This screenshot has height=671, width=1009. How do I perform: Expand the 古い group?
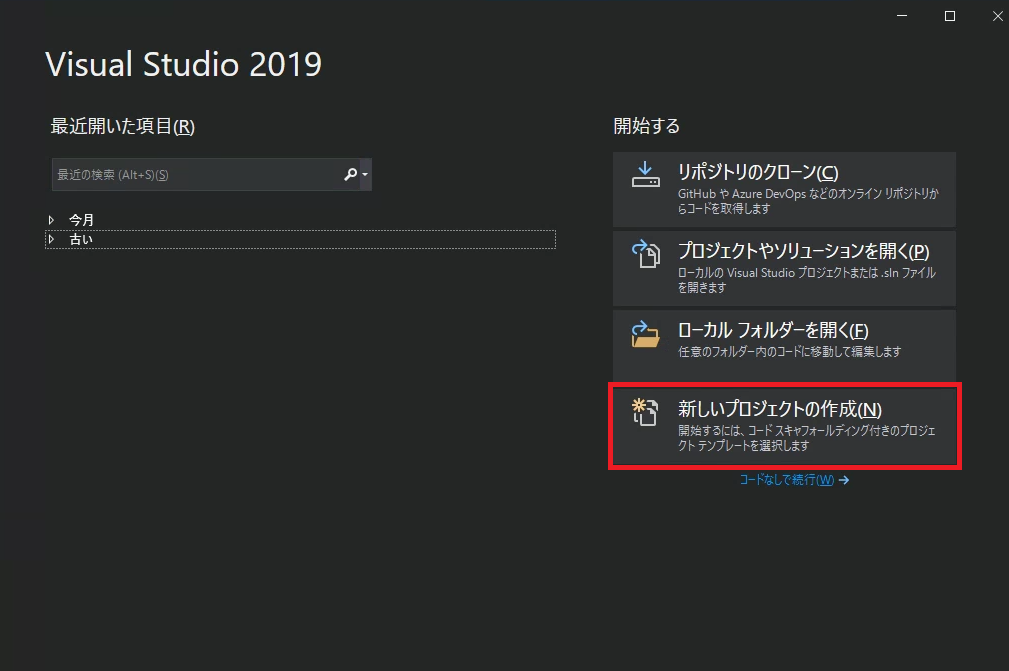(x=51, y=239)
